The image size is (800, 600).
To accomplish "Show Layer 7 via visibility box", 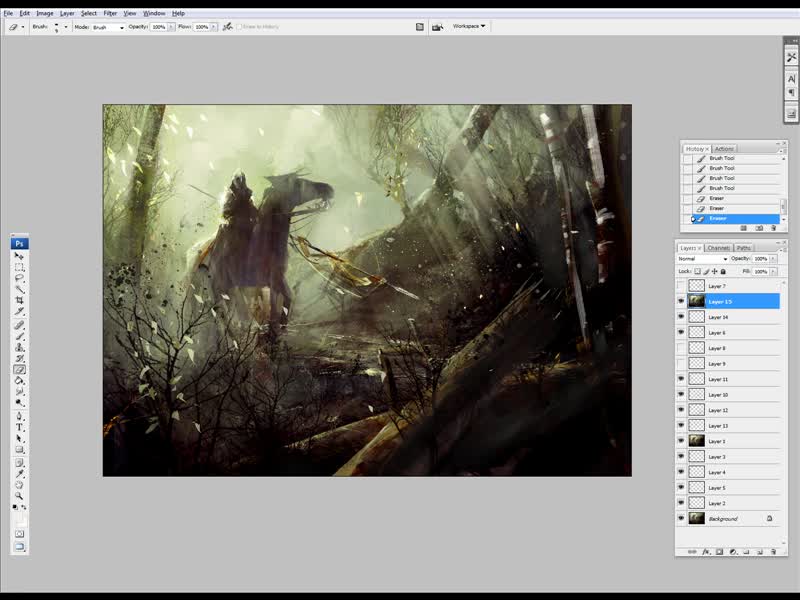I will 681,286.
